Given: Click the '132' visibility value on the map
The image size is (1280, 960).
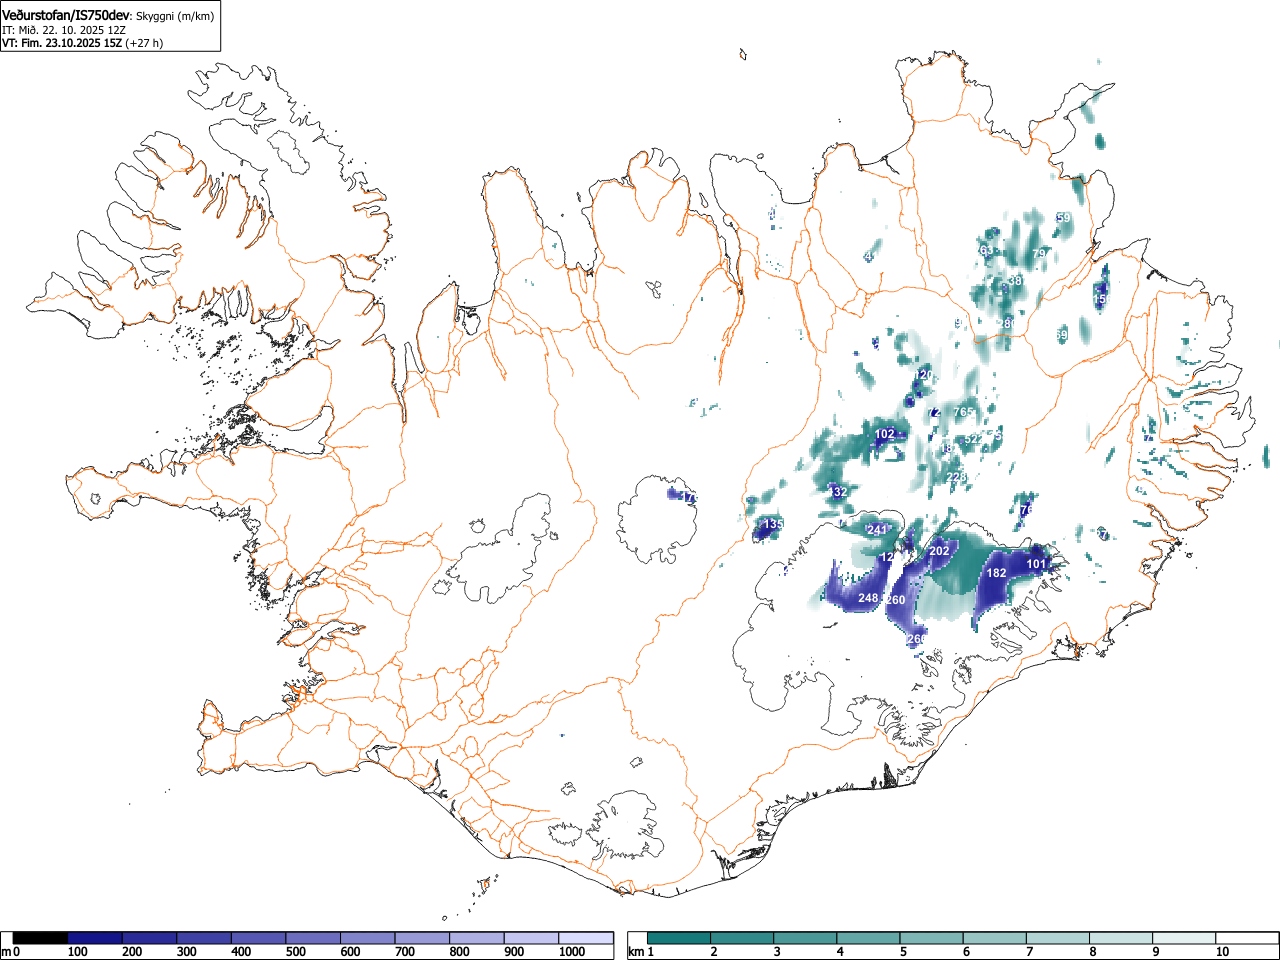Looking at the screenshot, I should 838,492.
